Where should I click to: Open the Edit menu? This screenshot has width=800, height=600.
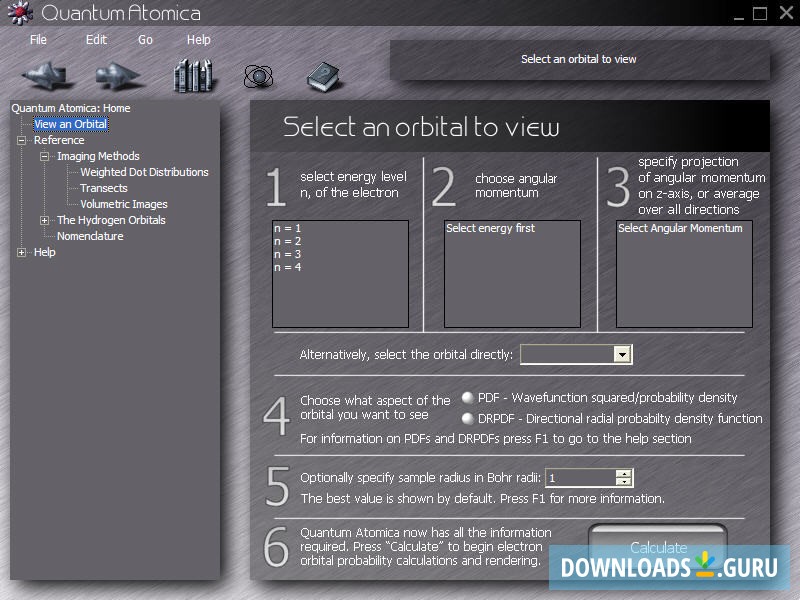coord(96,39)
